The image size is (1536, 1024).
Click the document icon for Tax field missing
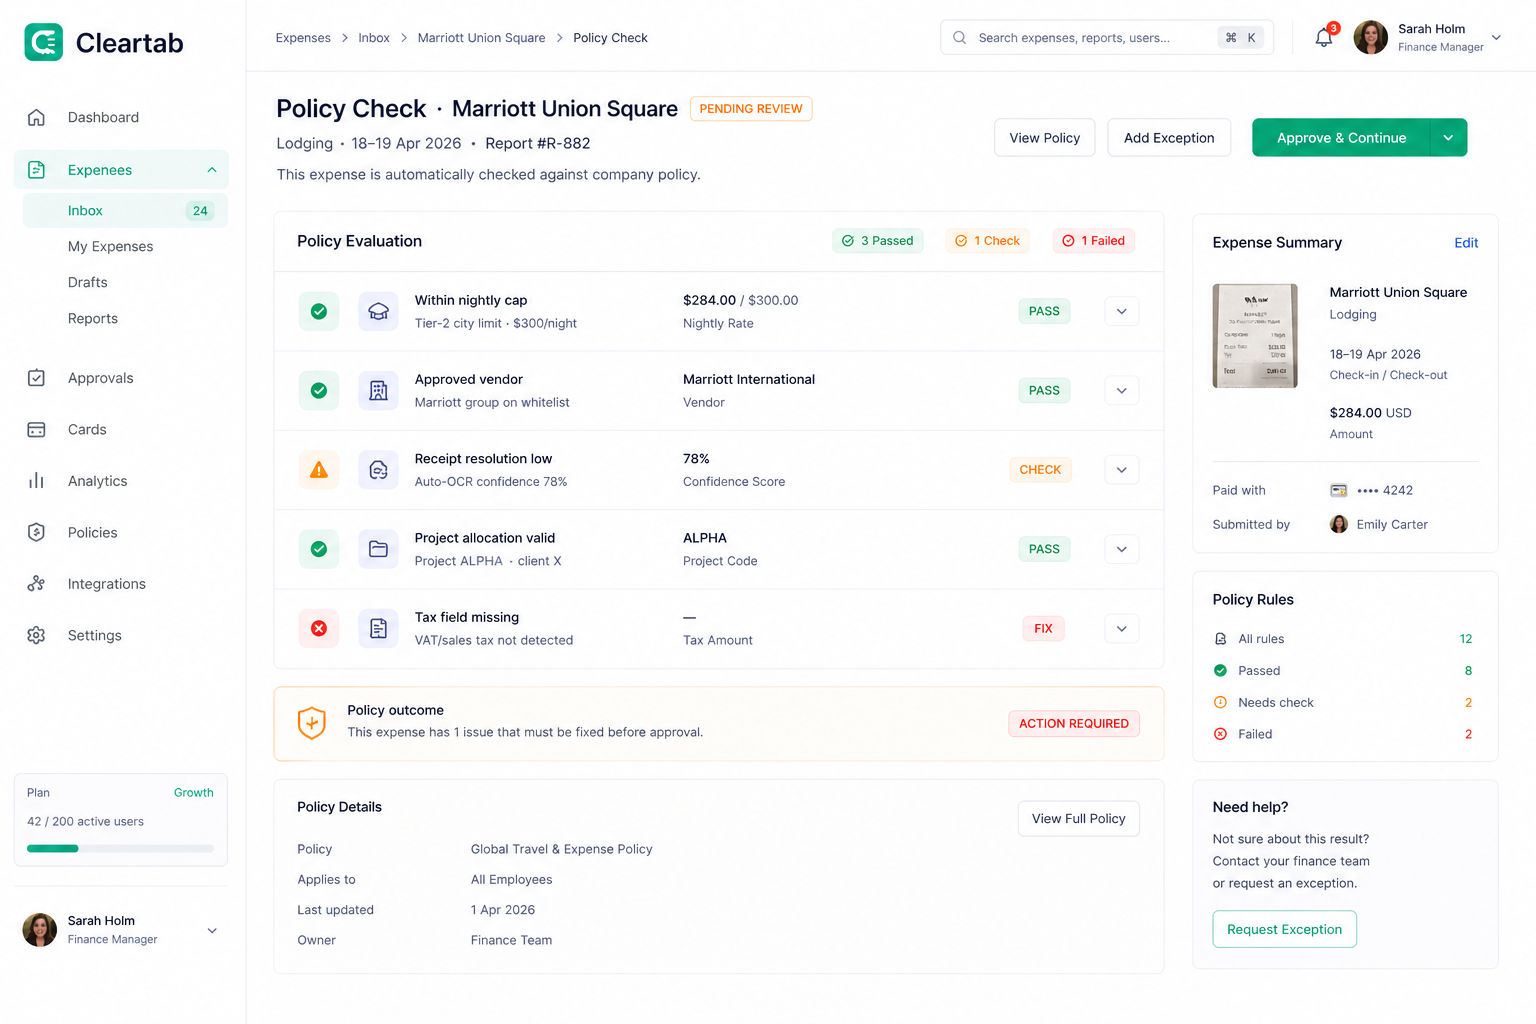coord(378,629)
